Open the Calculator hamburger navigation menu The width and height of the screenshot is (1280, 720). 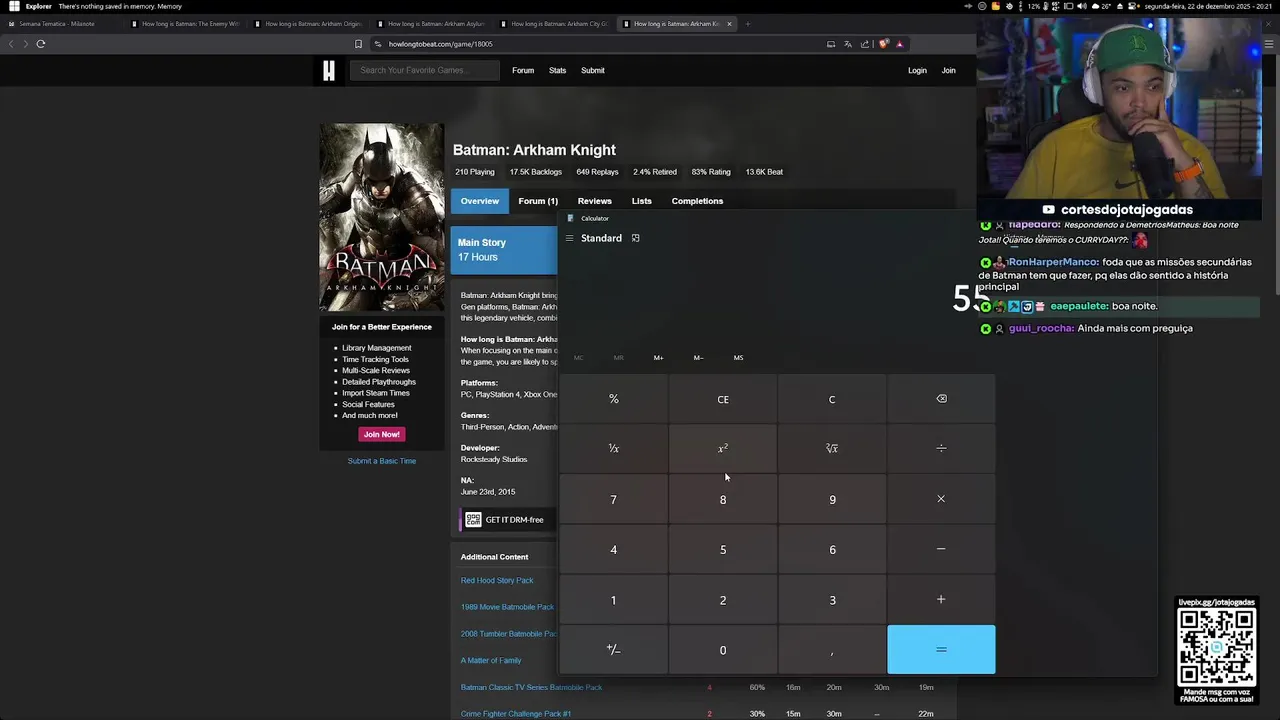[570, 238]
